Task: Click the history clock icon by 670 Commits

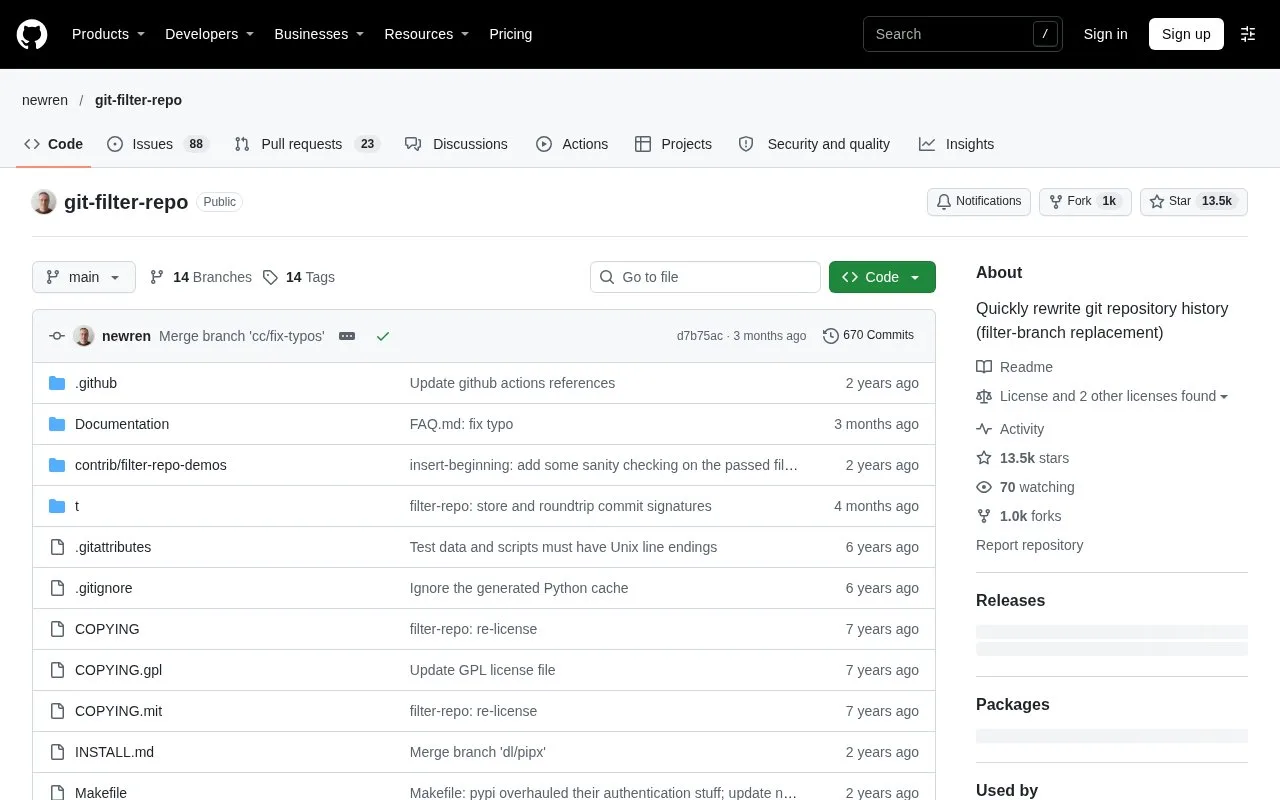Action: 830,336
